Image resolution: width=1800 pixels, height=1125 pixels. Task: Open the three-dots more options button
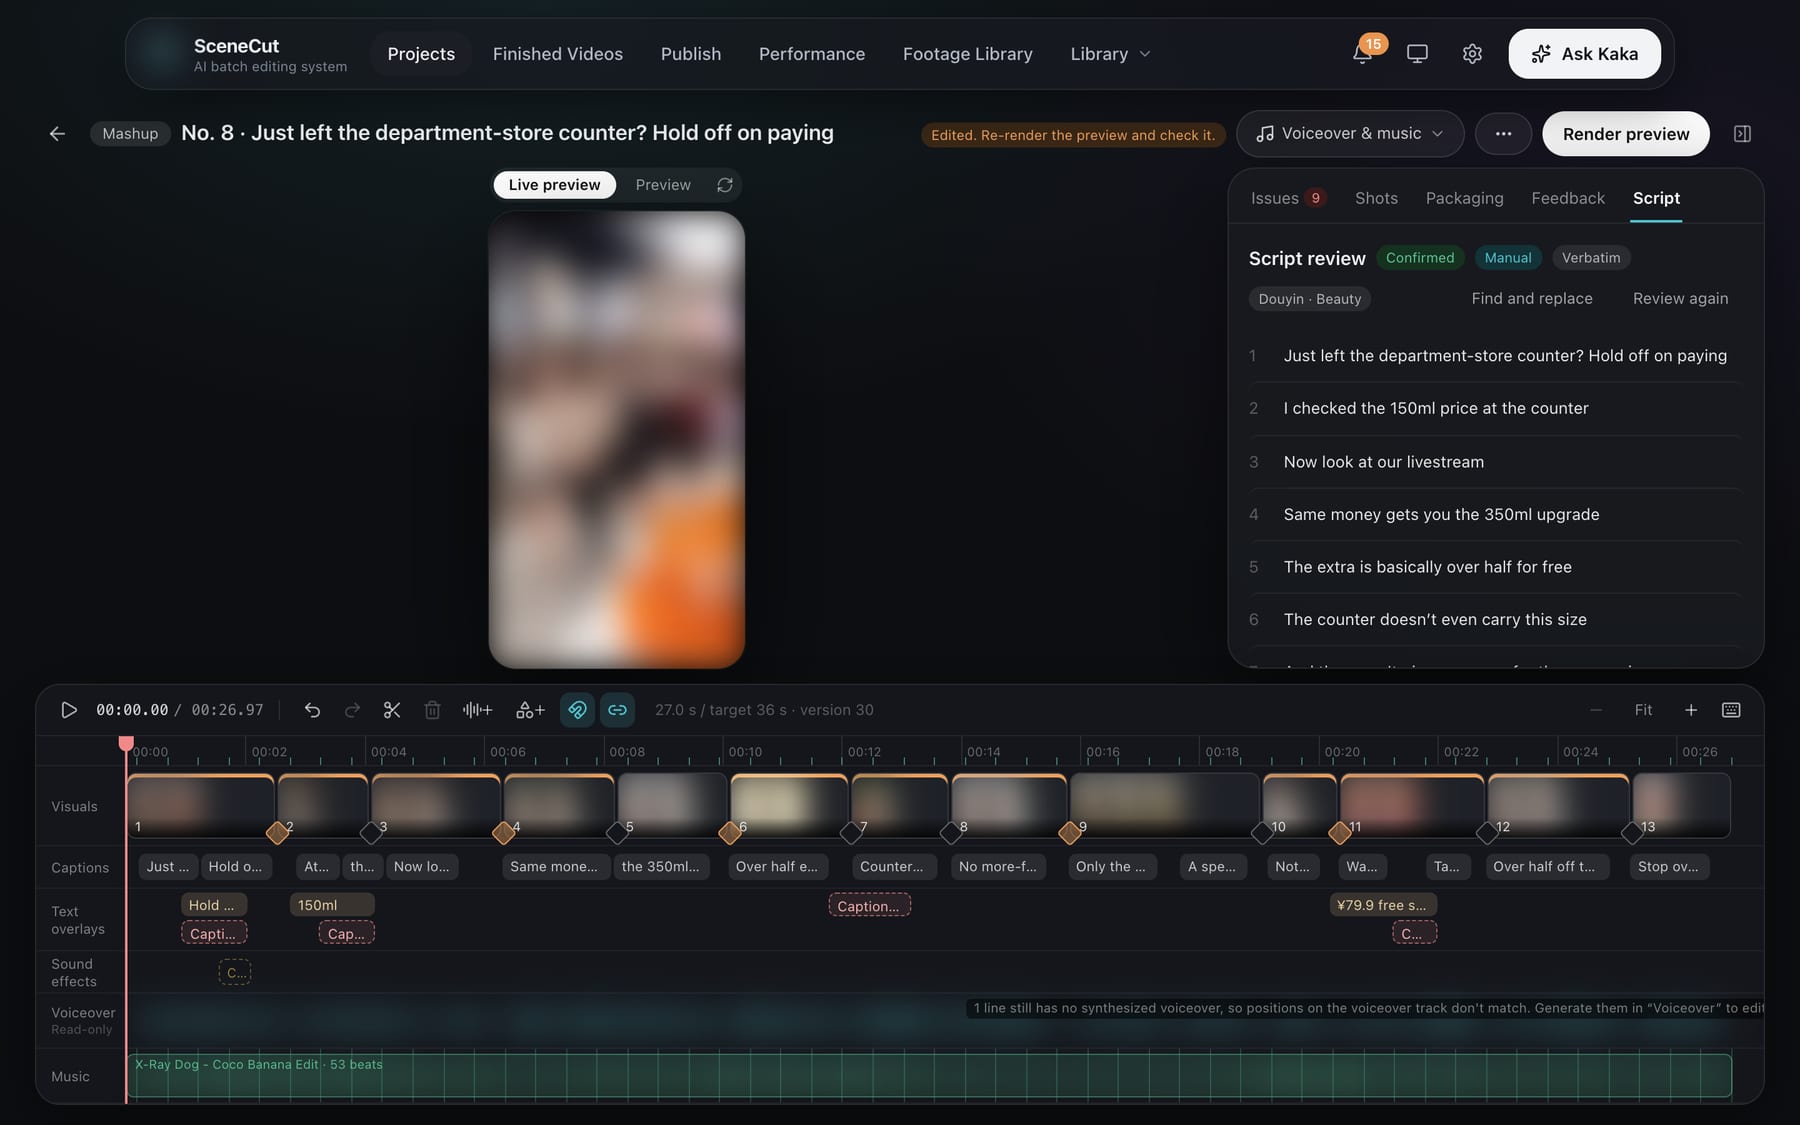click(1503, 134)
